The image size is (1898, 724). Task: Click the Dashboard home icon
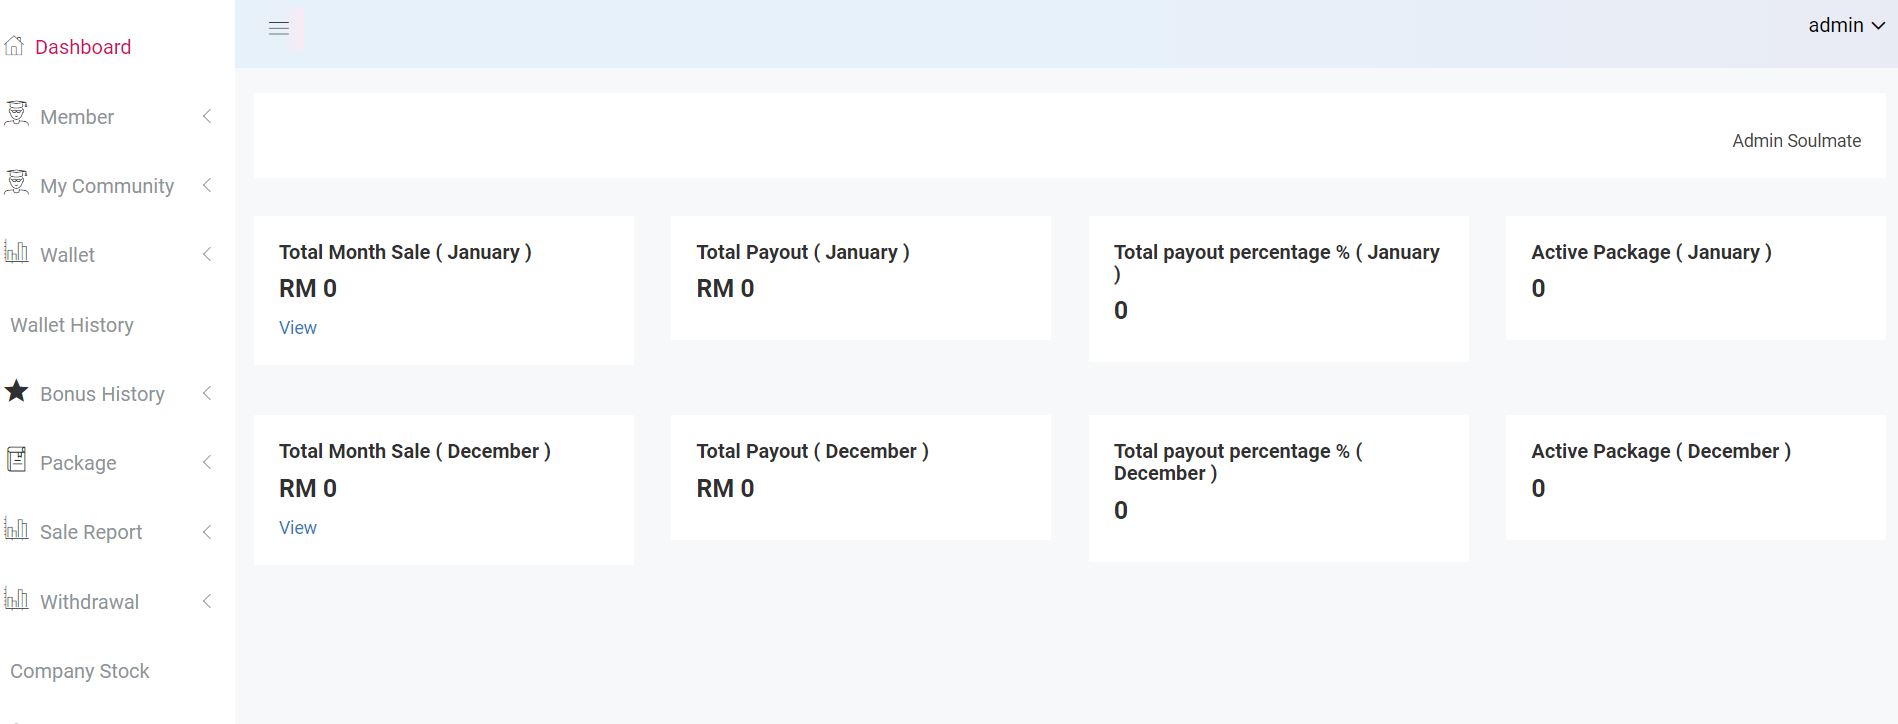14,46
